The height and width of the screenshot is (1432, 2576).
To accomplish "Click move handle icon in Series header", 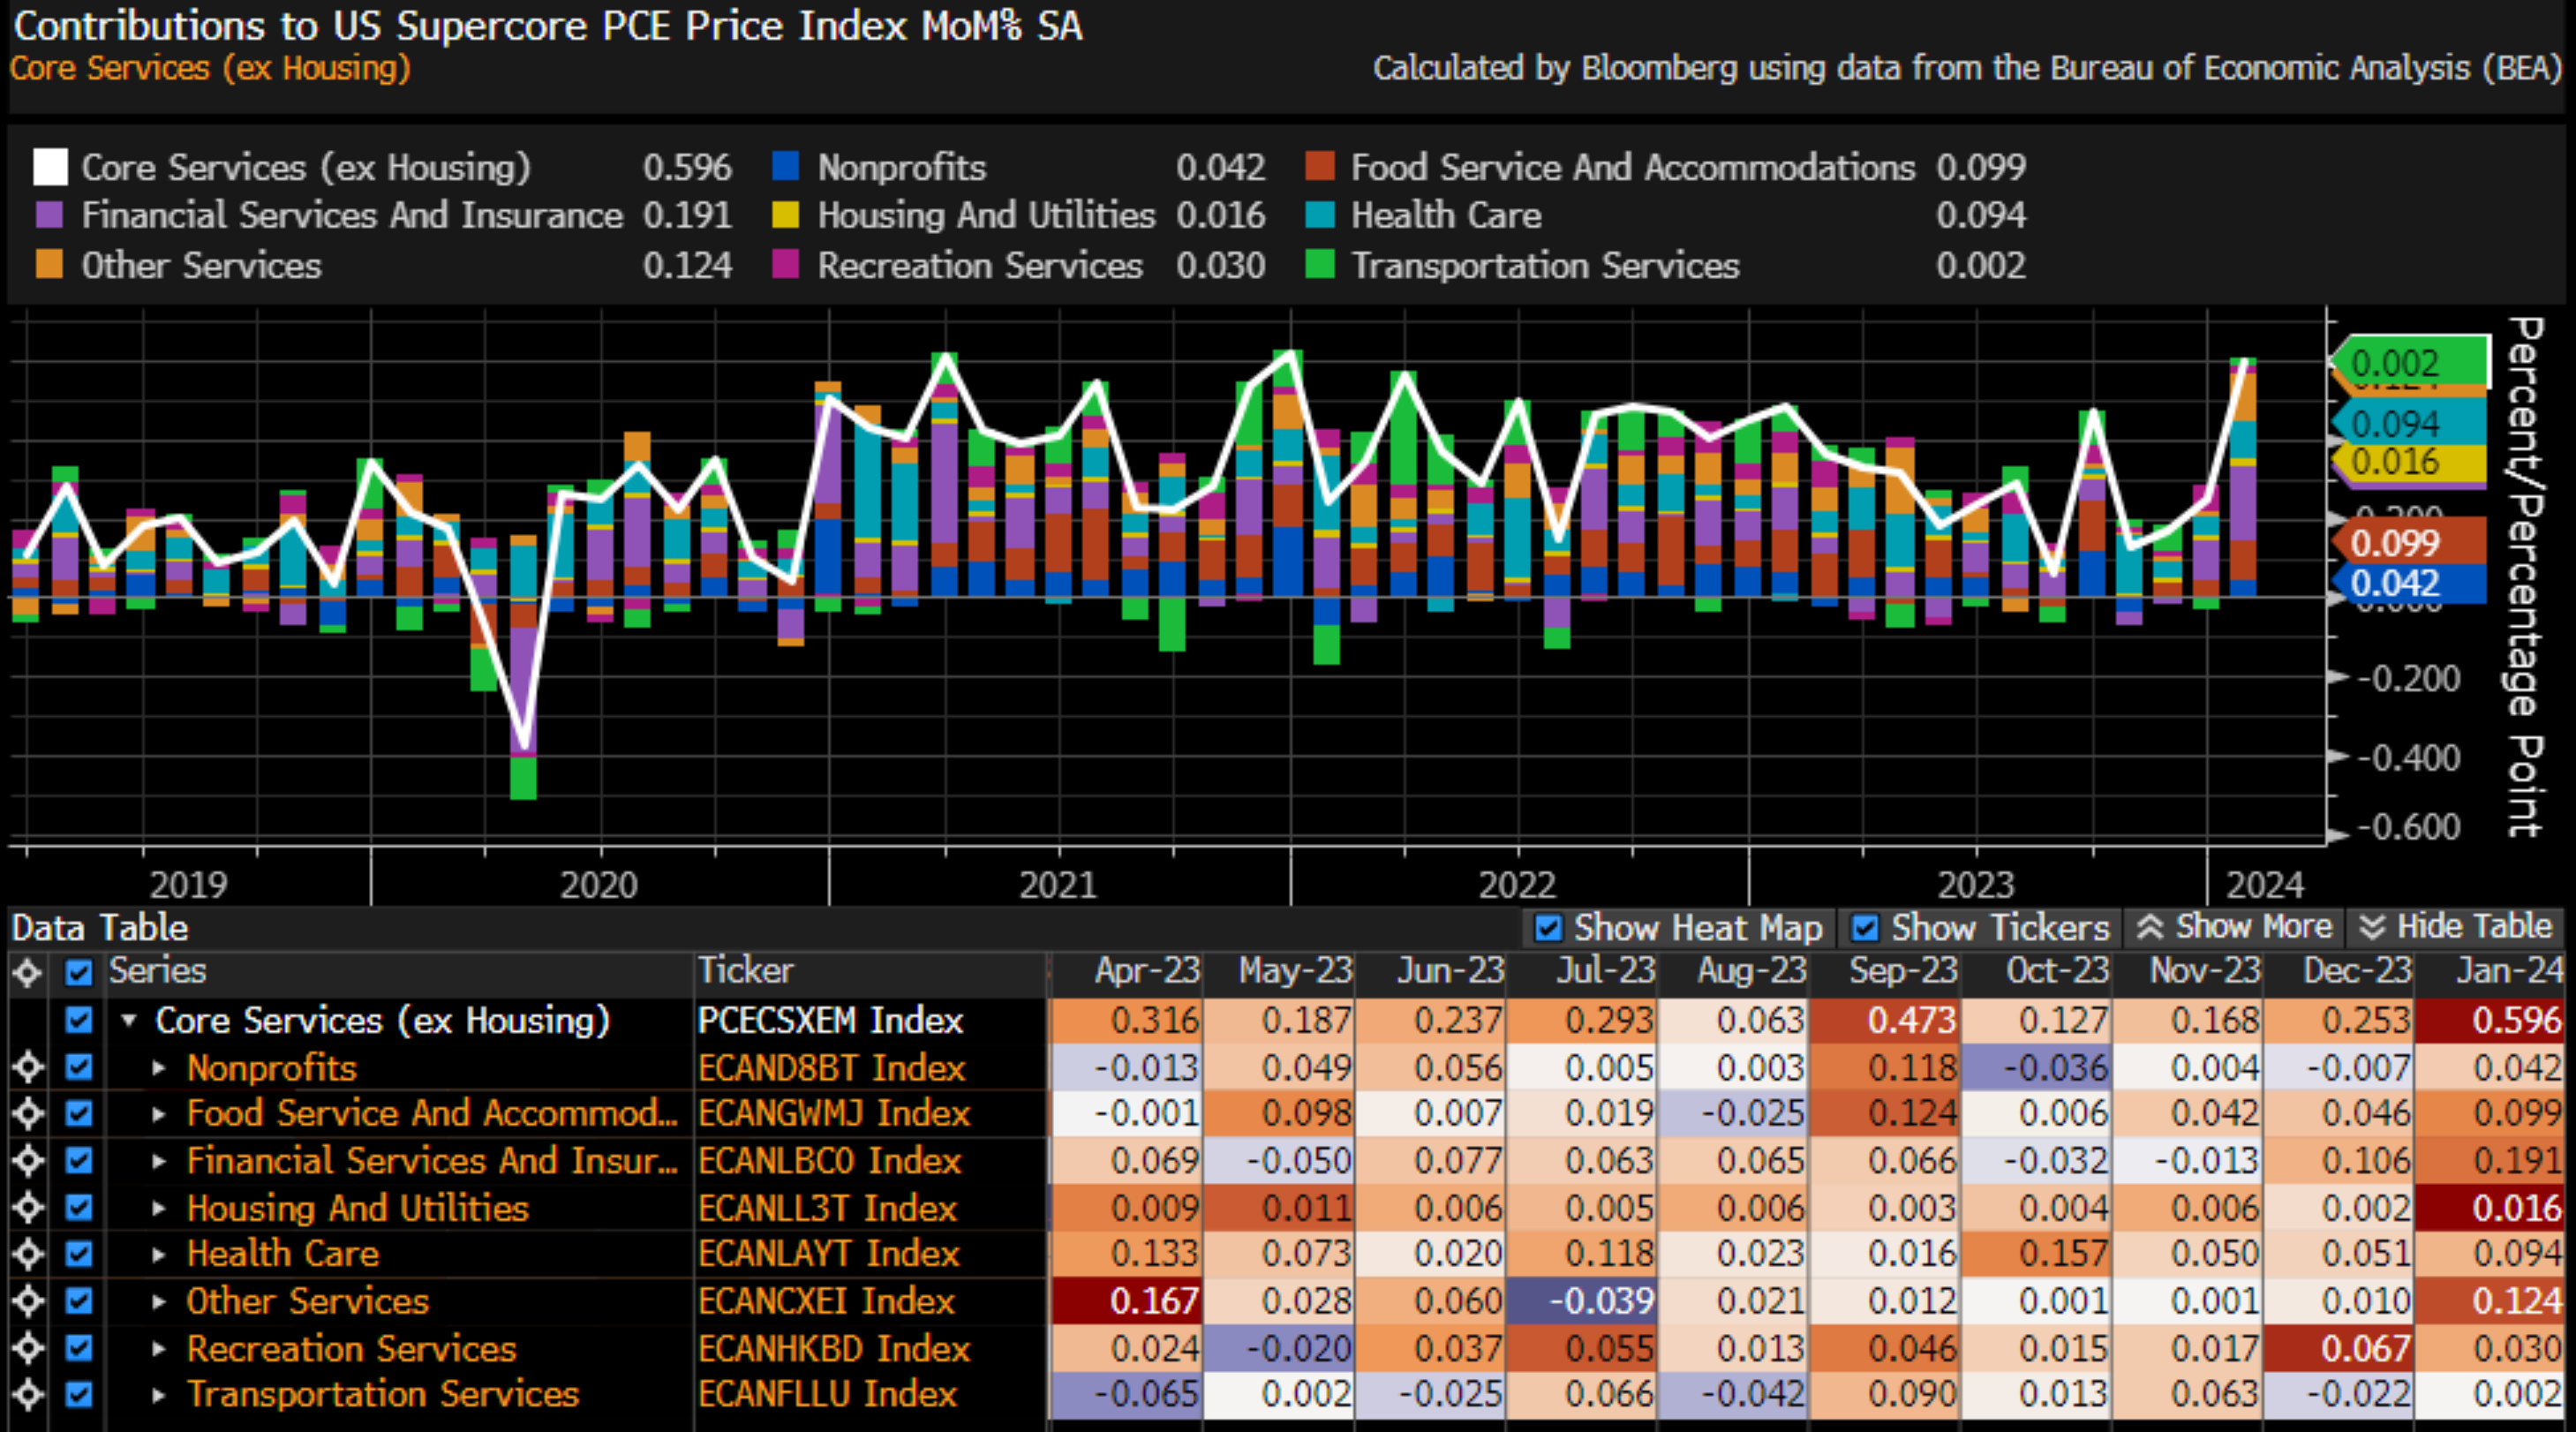I will coord(28,971).
